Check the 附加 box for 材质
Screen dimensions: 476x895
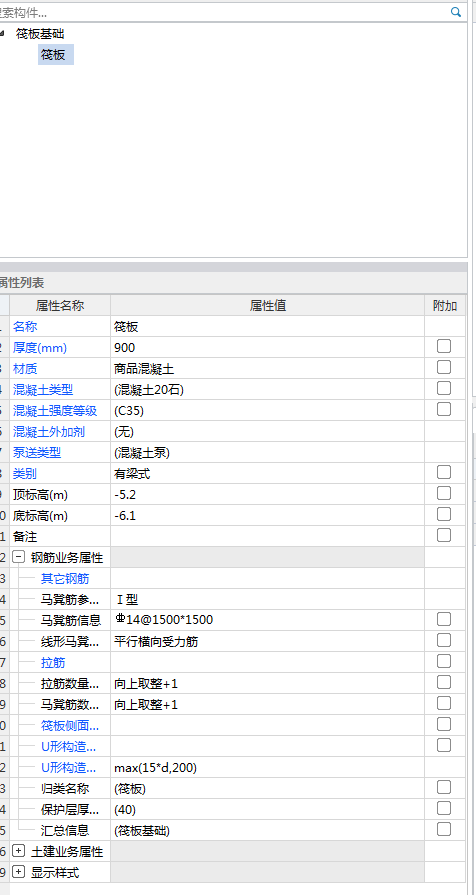[444, 367]
